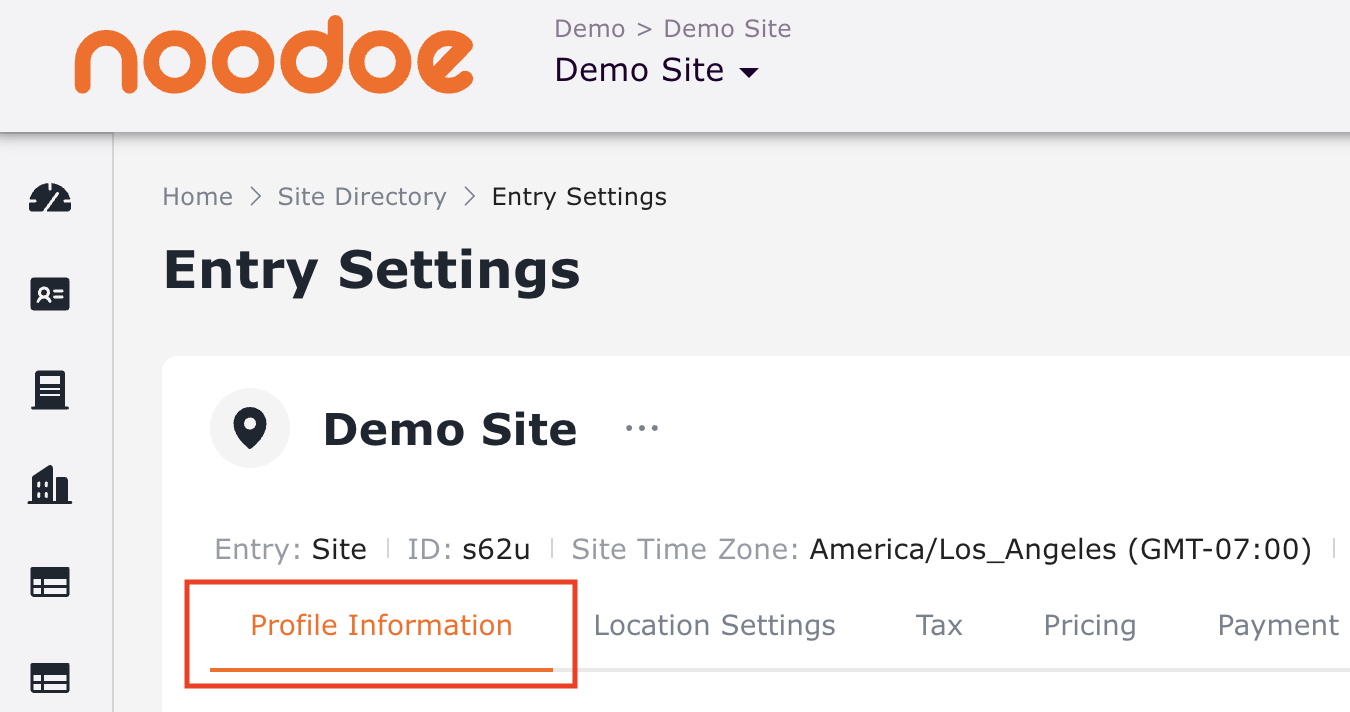Open the Tax tab

[x=939, y=626]
